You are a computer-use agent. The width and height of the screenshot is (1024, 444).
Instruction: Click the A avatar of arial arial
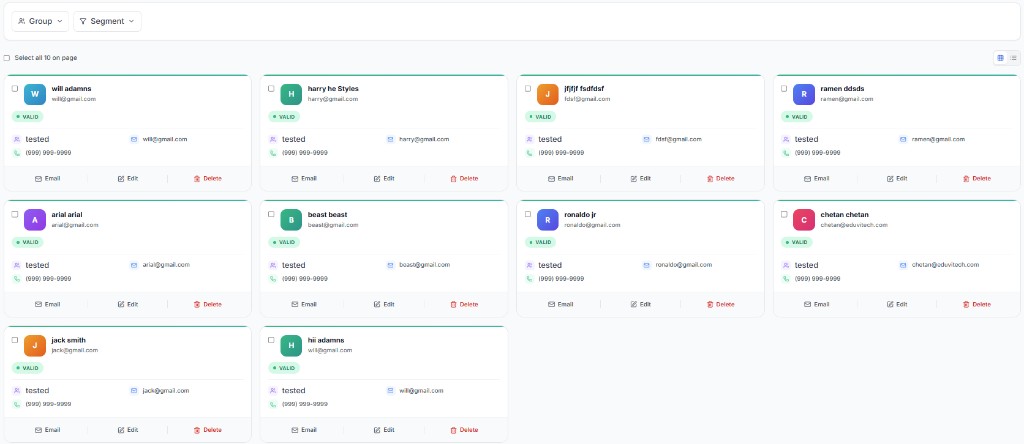pos(35,220)
